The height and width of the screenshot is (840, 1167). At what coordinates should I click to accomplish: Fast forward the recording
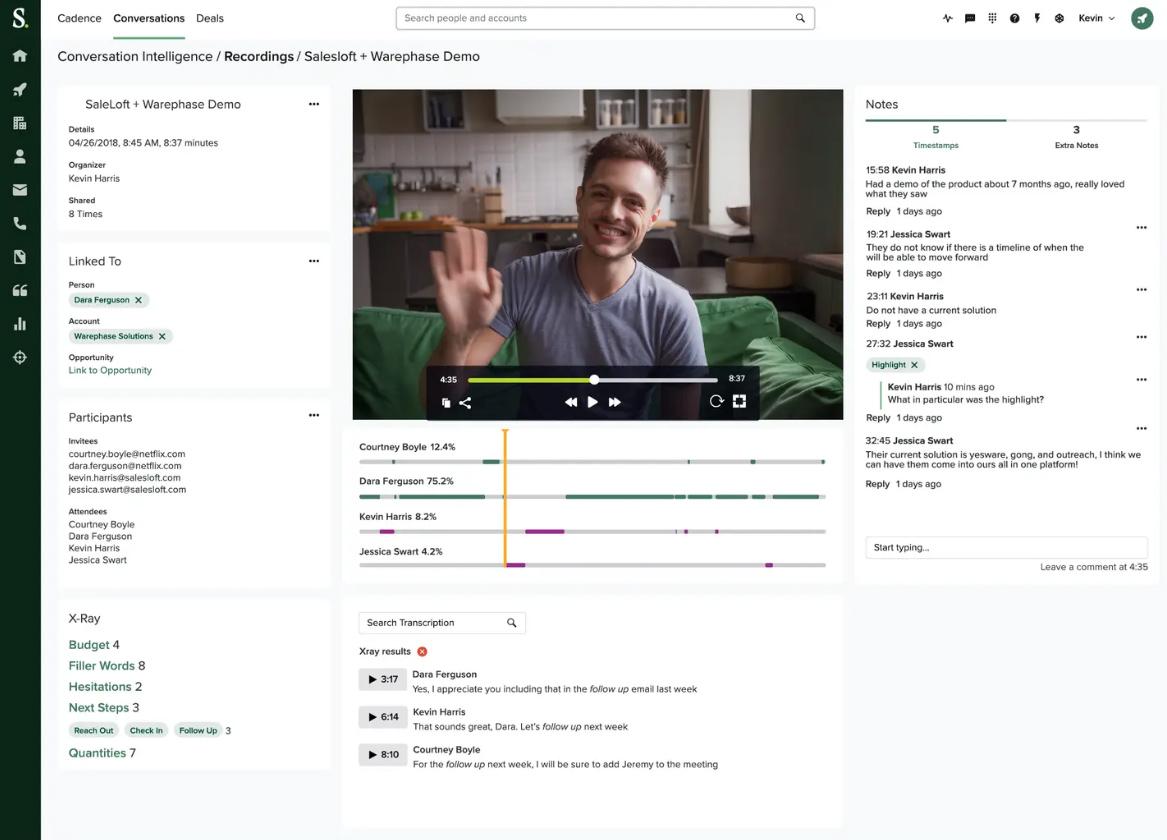click(615, 402)
